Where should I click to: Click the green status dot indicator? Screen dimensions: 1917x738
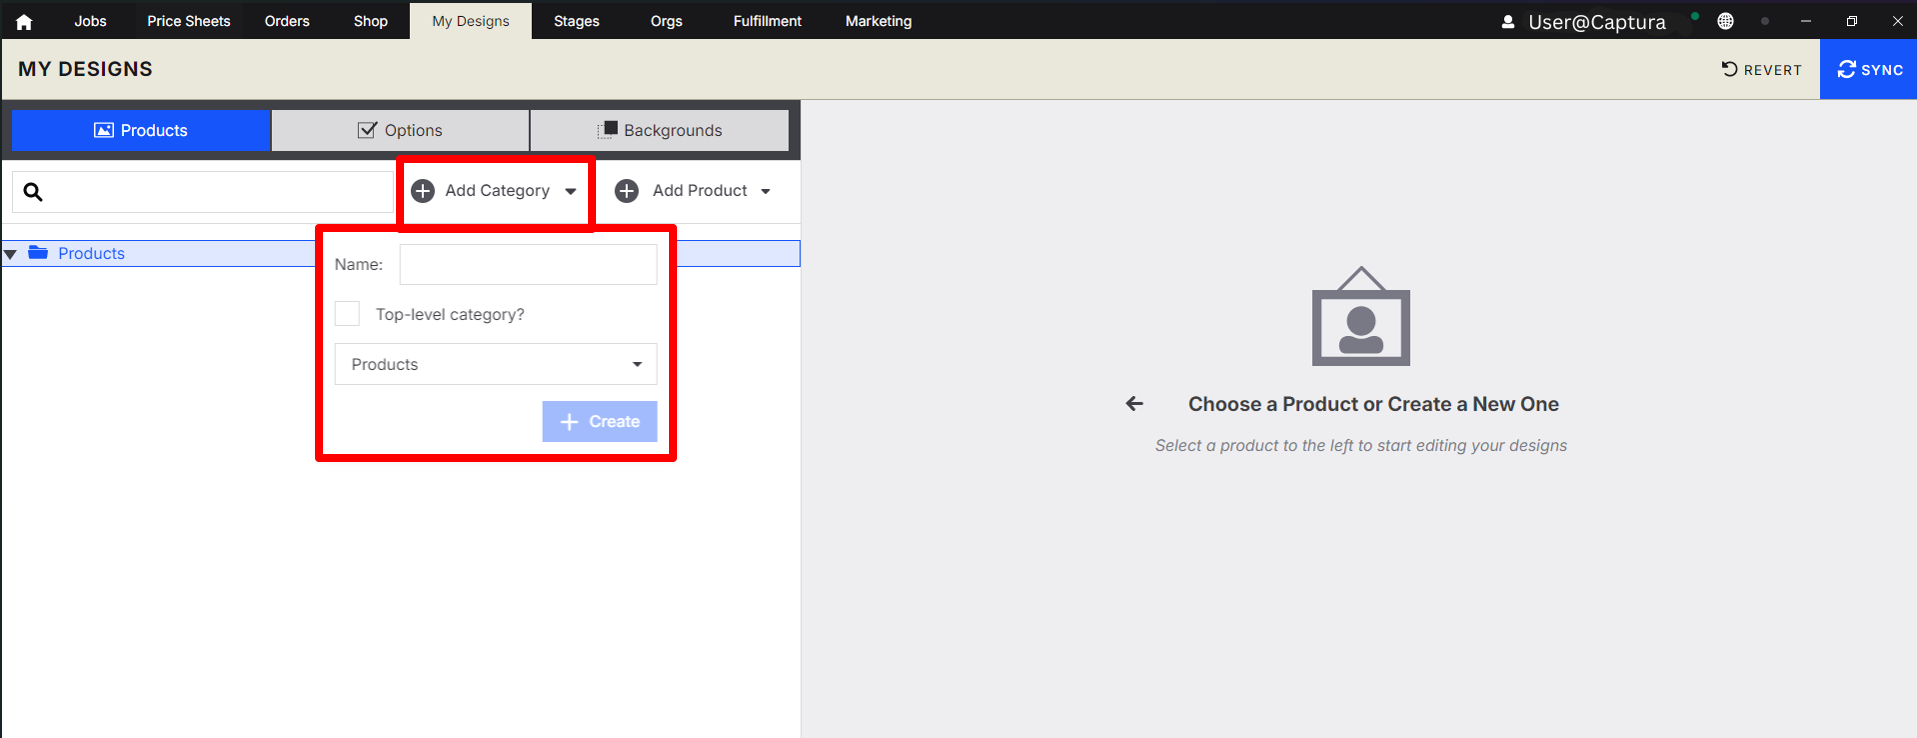click(x=1695, y=16)
